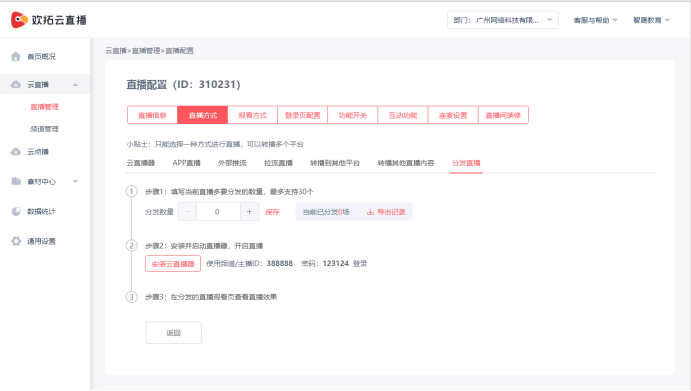
Task: Click the password 123124 text
Action: (335, 263)
